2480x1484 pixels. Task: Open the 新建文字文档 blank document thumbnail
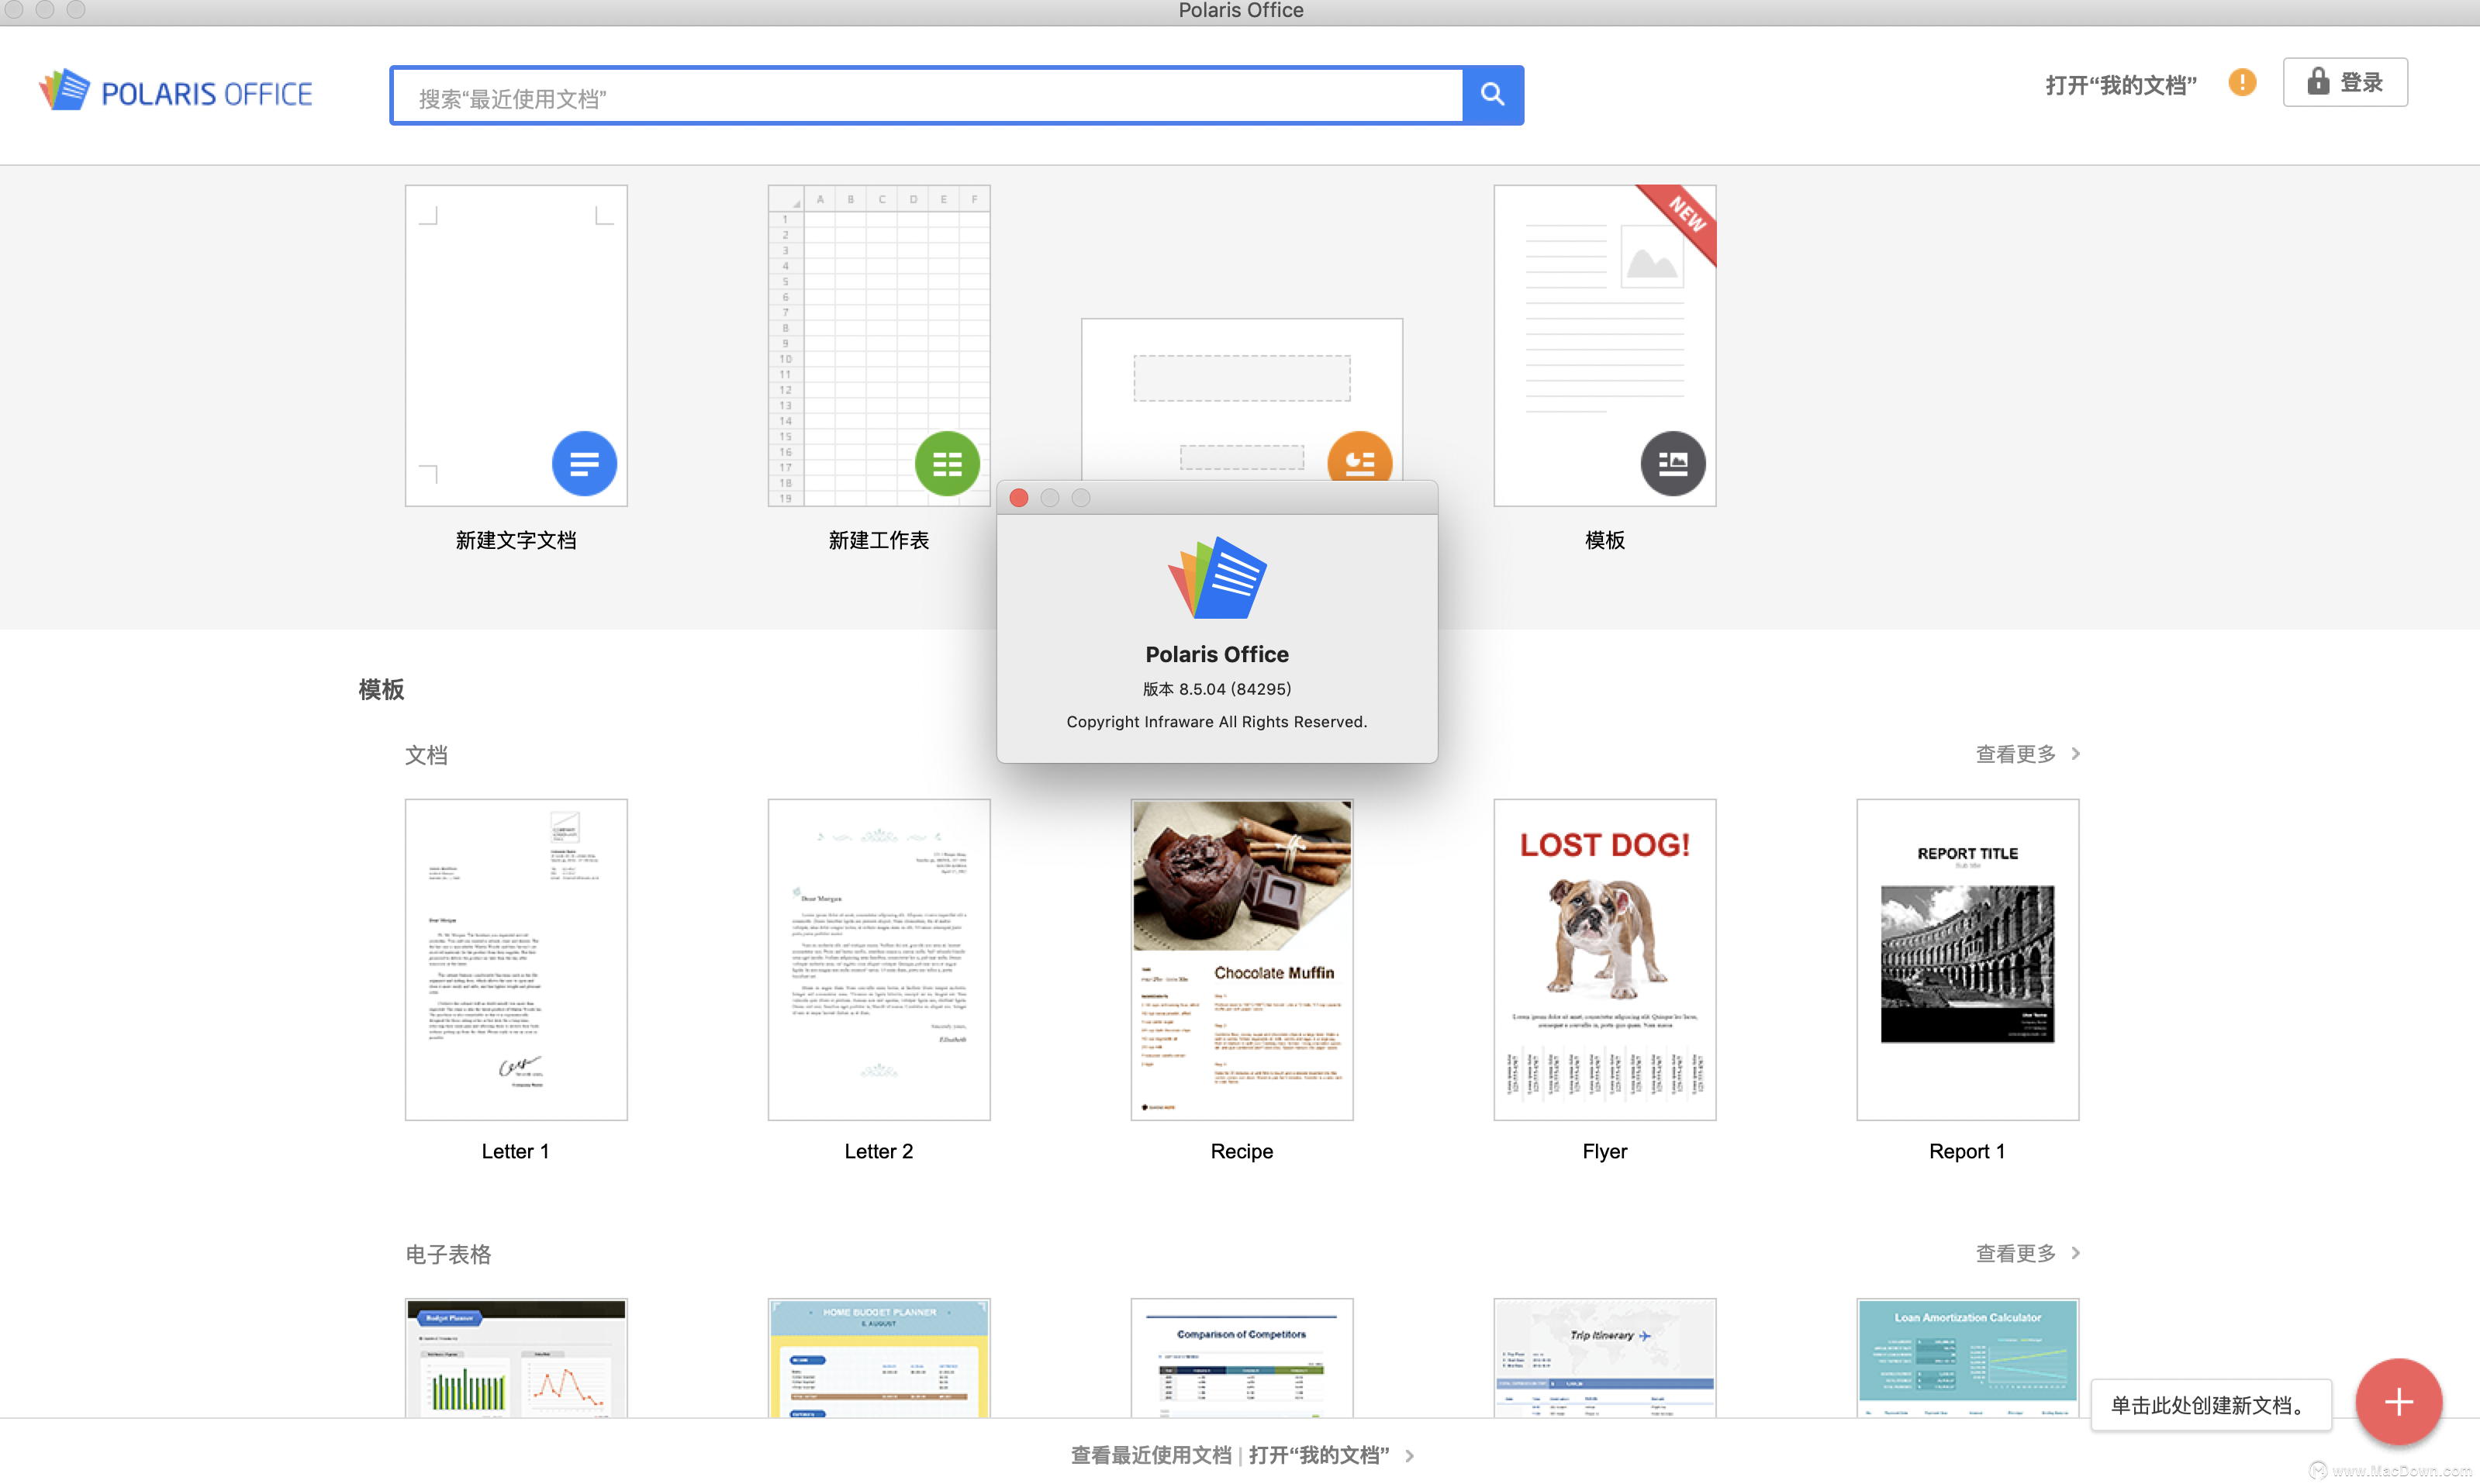click(516, 345)
